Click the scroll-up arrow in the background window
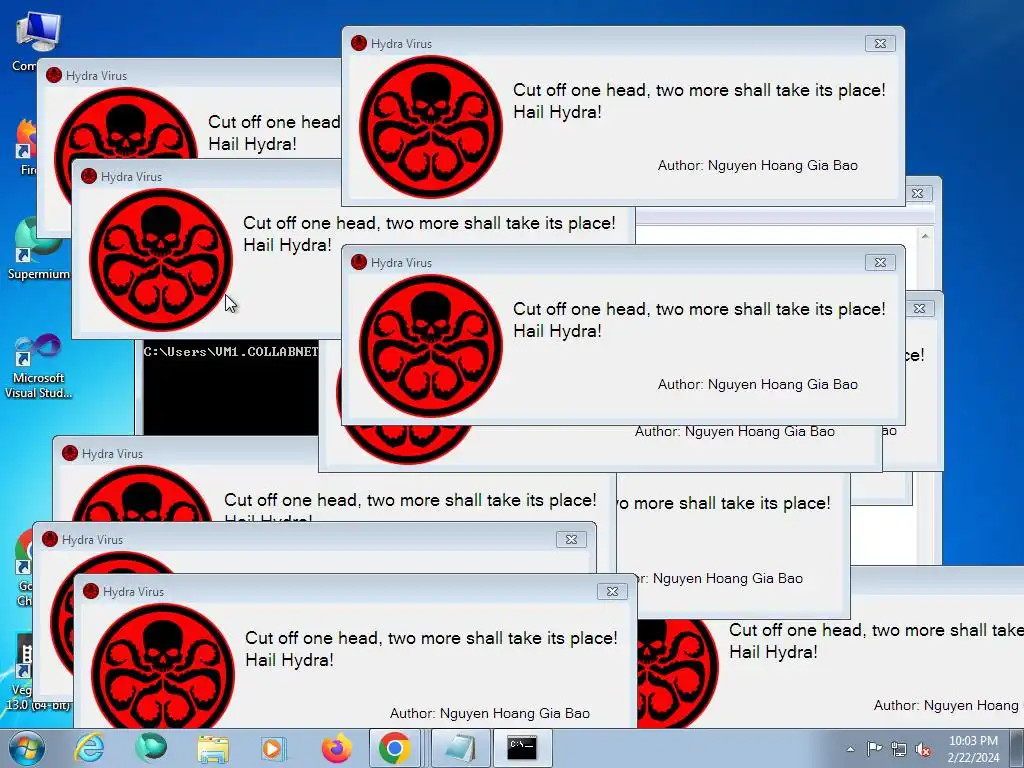This screenshot has height=768, width=1024. [925, 236]
